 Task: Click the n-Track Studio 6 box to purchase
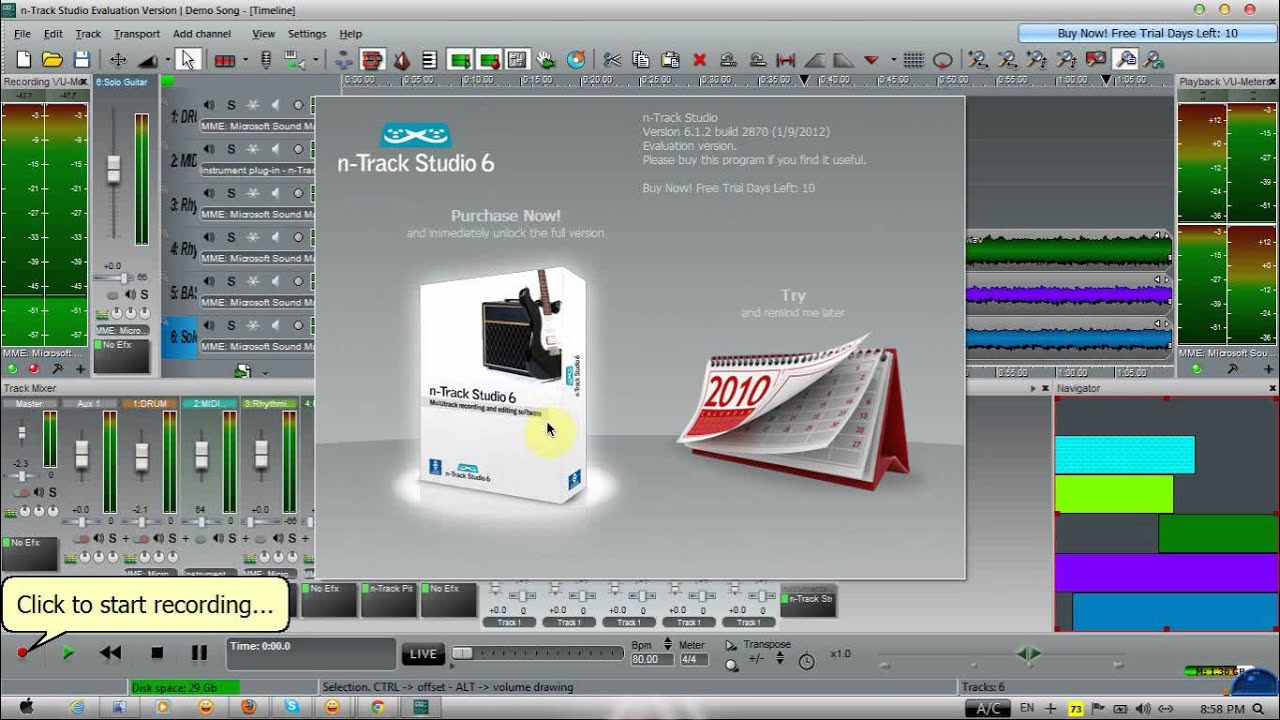pos(503,385)
